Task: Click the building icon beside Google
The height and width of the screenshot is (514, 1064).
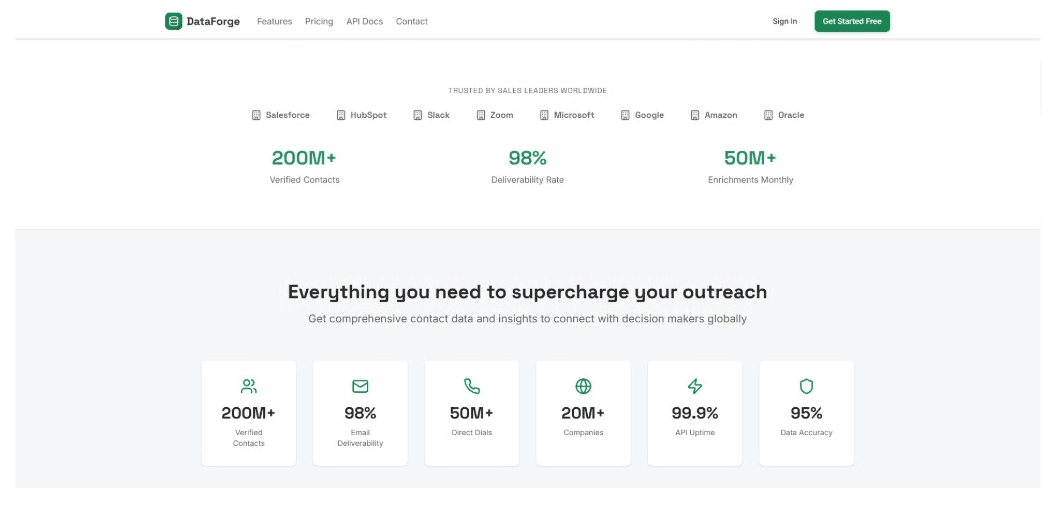Action: (x=625, y=115)
